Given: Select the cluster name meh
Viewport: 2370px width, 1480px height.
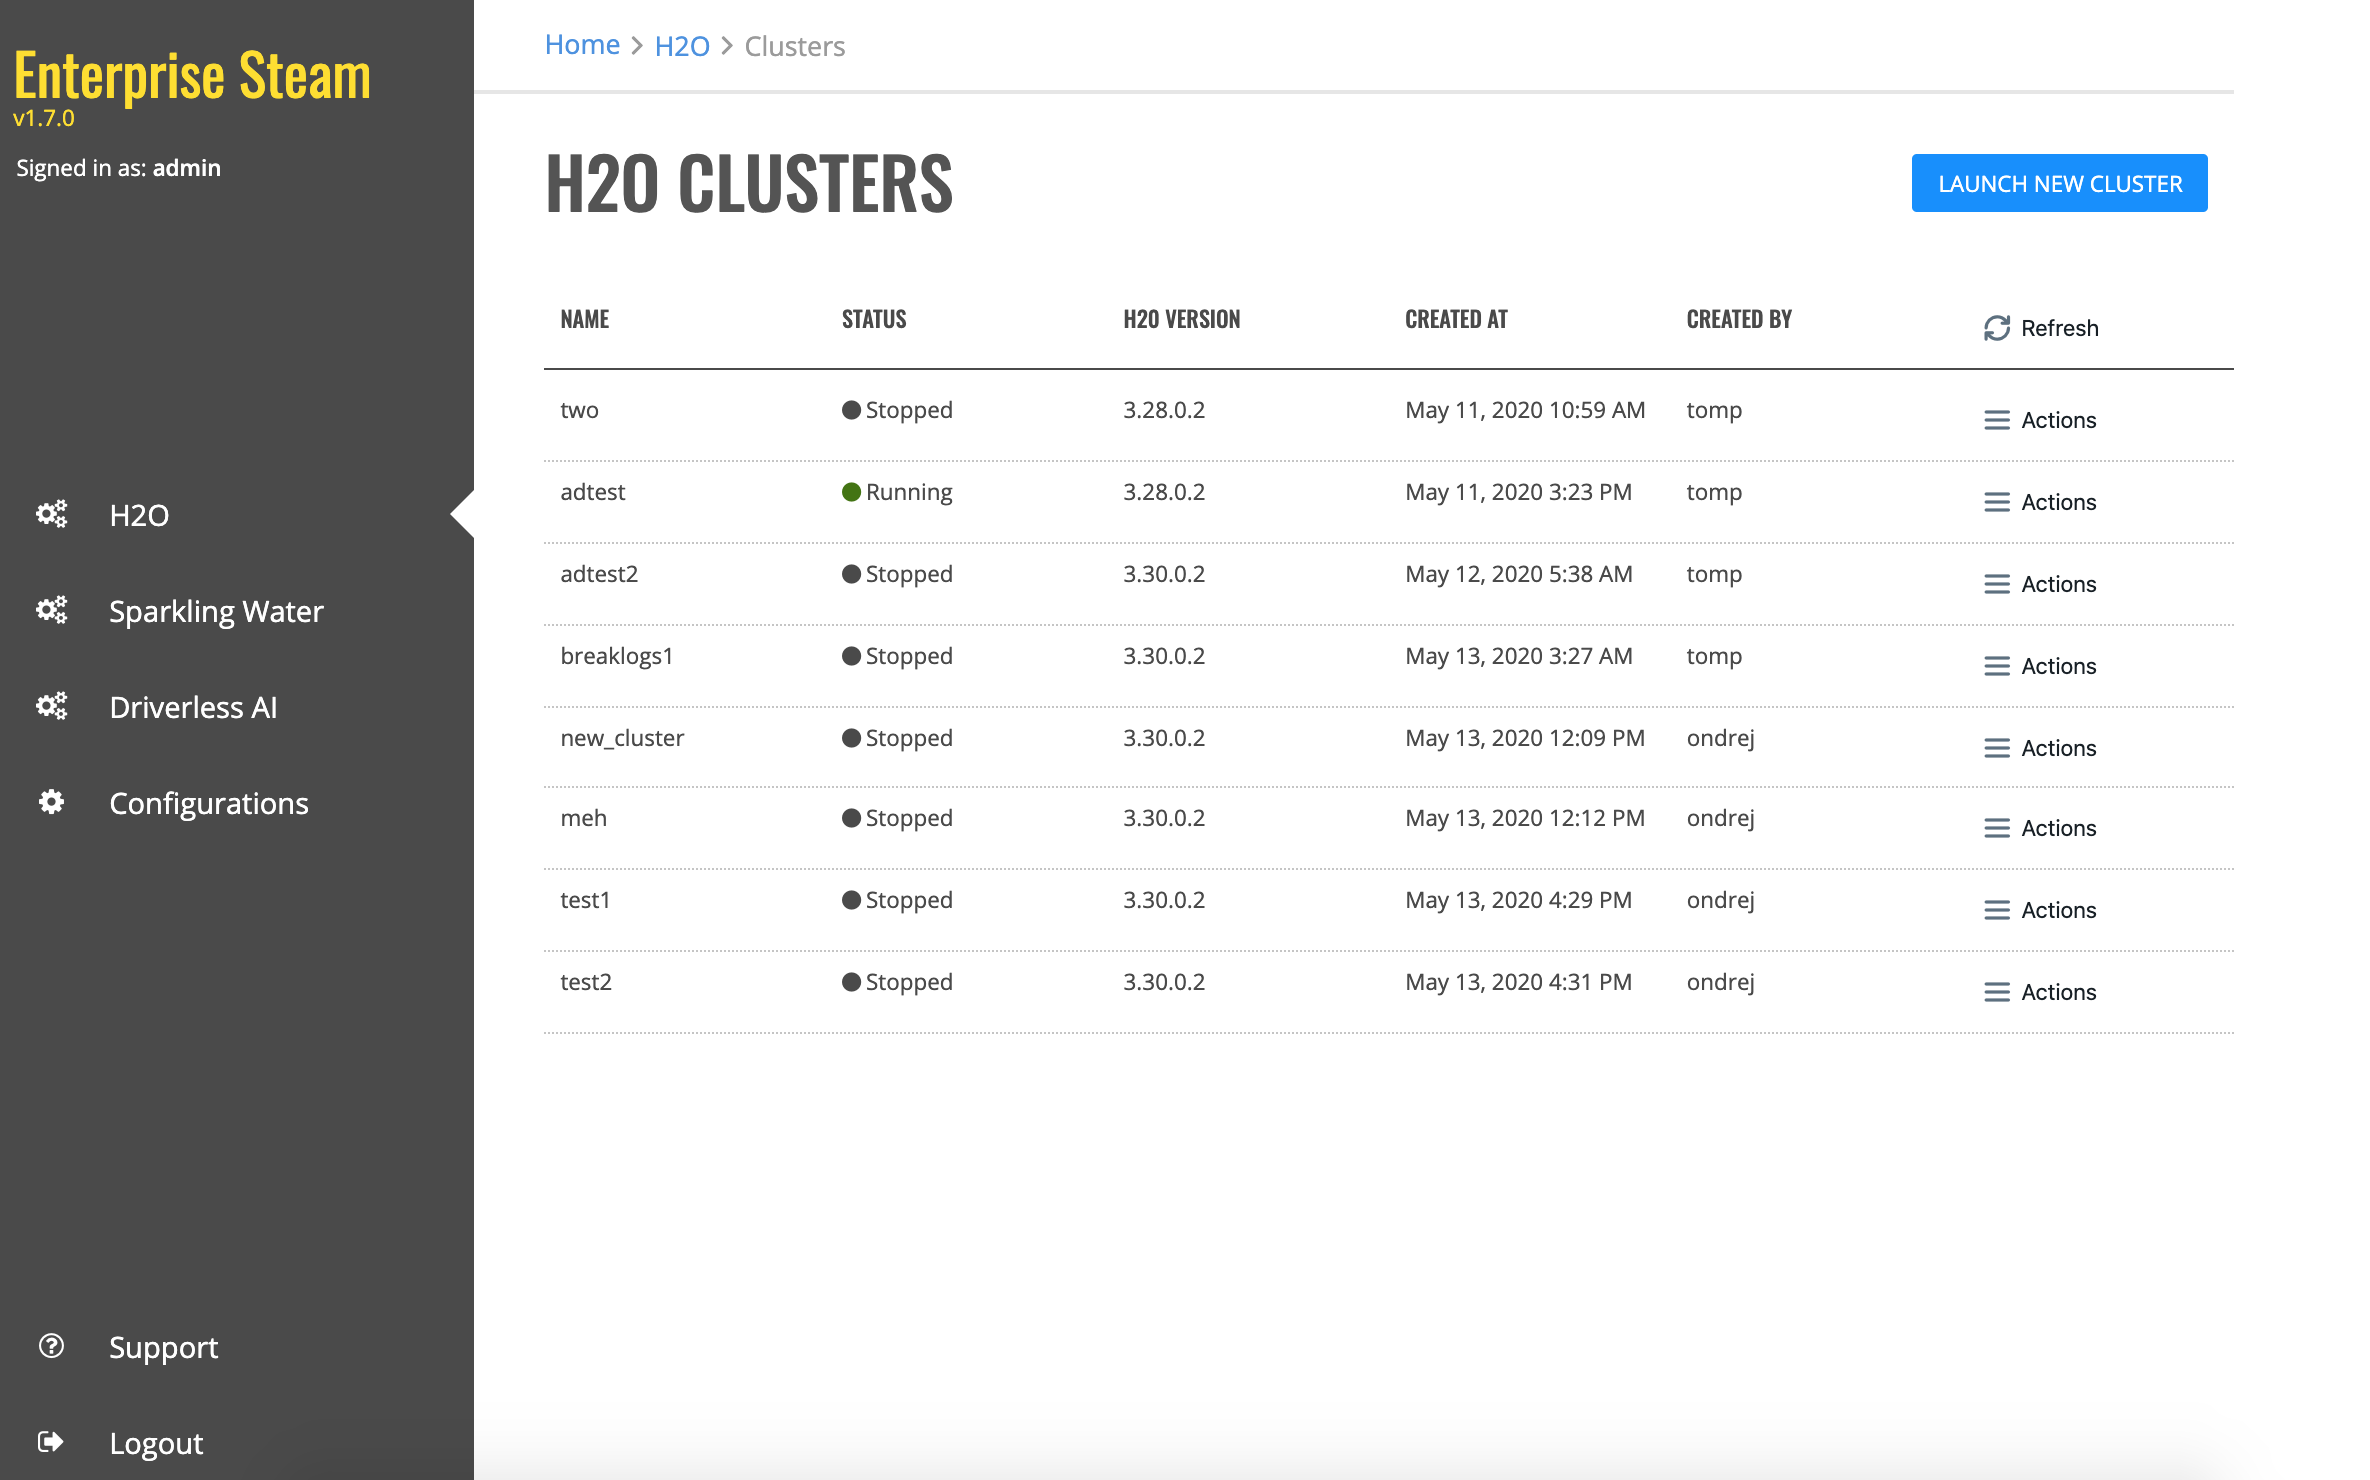Looking at the screenshot, I should (x=583, y=818).
